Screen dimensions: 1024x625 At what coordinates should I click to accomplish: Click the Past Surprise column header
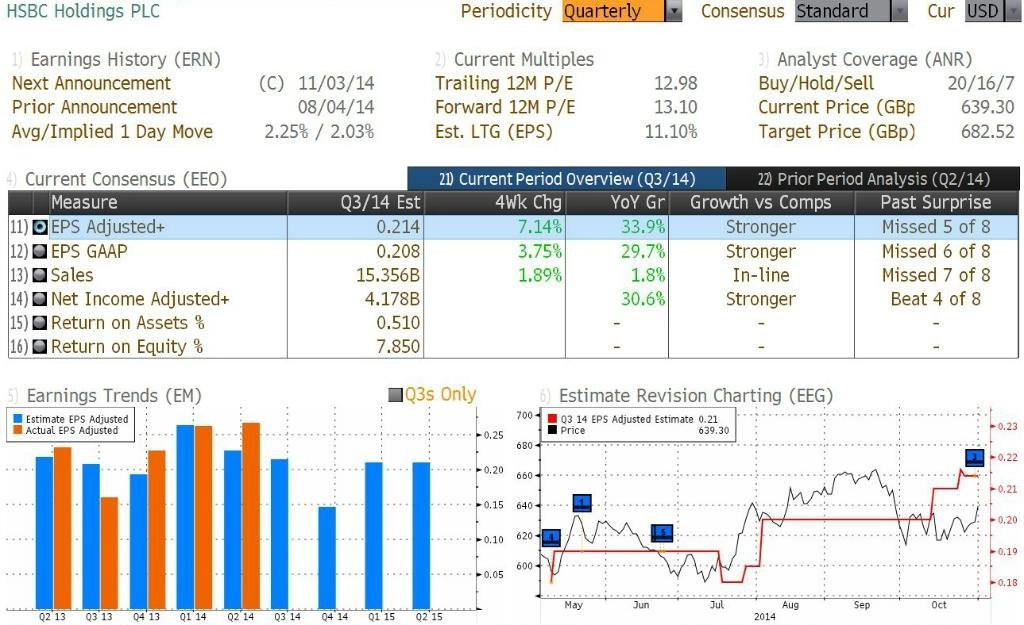(x=936, y=202)
